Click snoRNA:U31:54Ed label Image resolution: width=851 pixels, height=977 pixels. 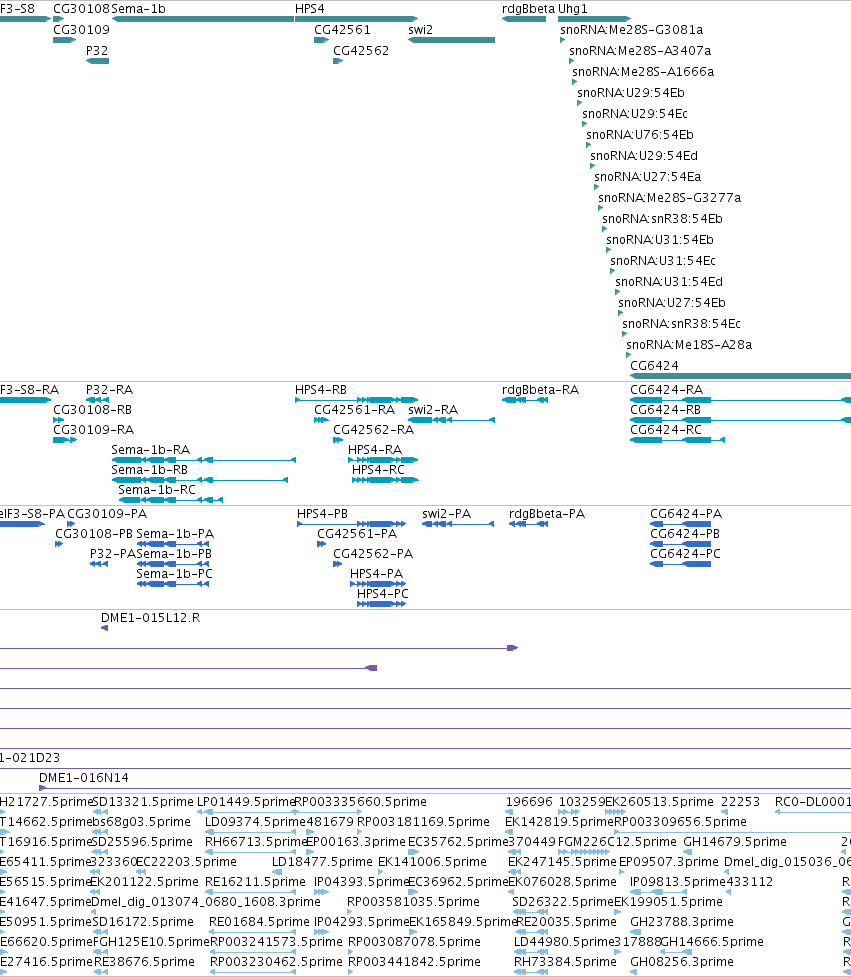tap(669, 282)
